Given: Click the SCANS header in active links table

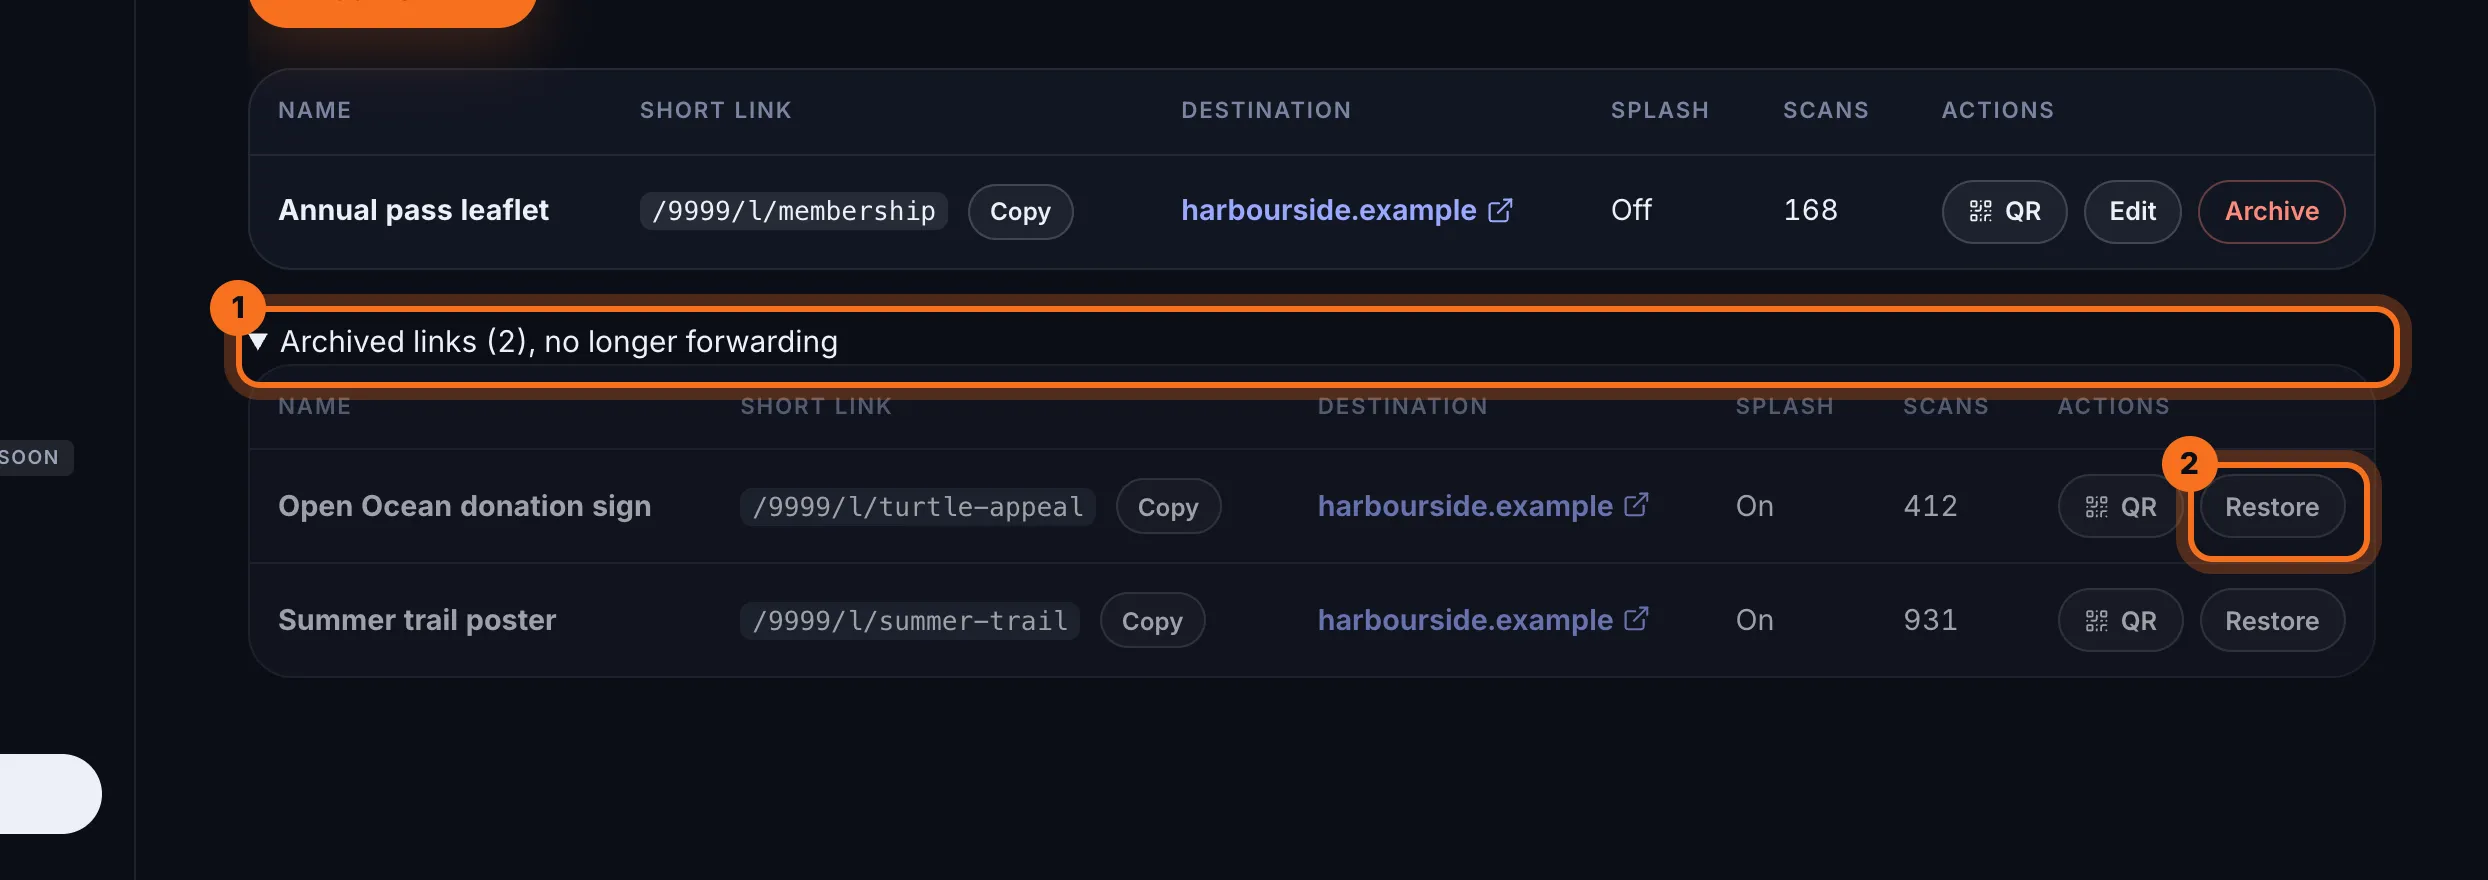Looking at the screenshot, I should click(1825, 110).
